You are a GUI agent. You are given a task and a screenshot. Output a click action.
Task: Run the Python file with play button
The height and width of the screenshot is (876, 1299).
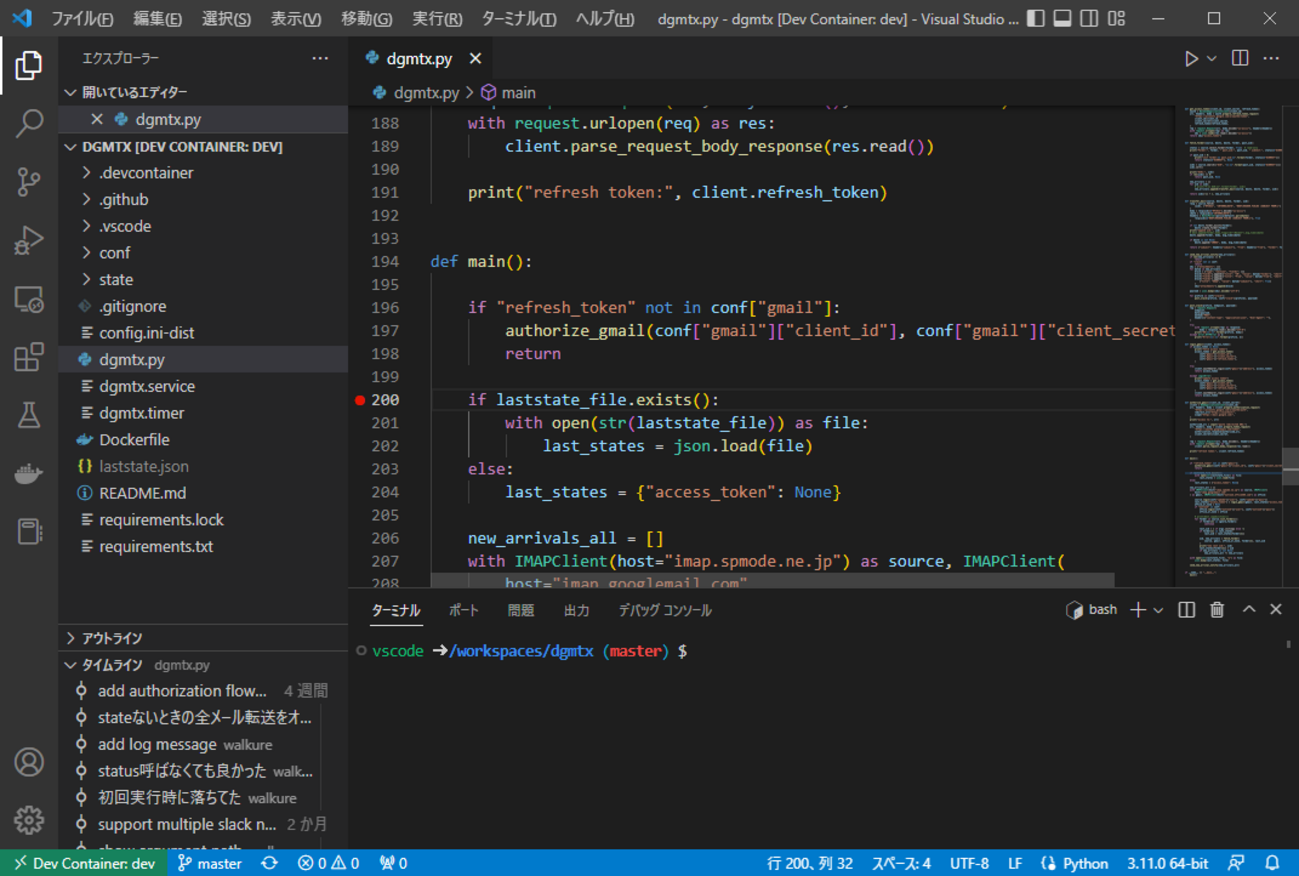(1191, 59)
